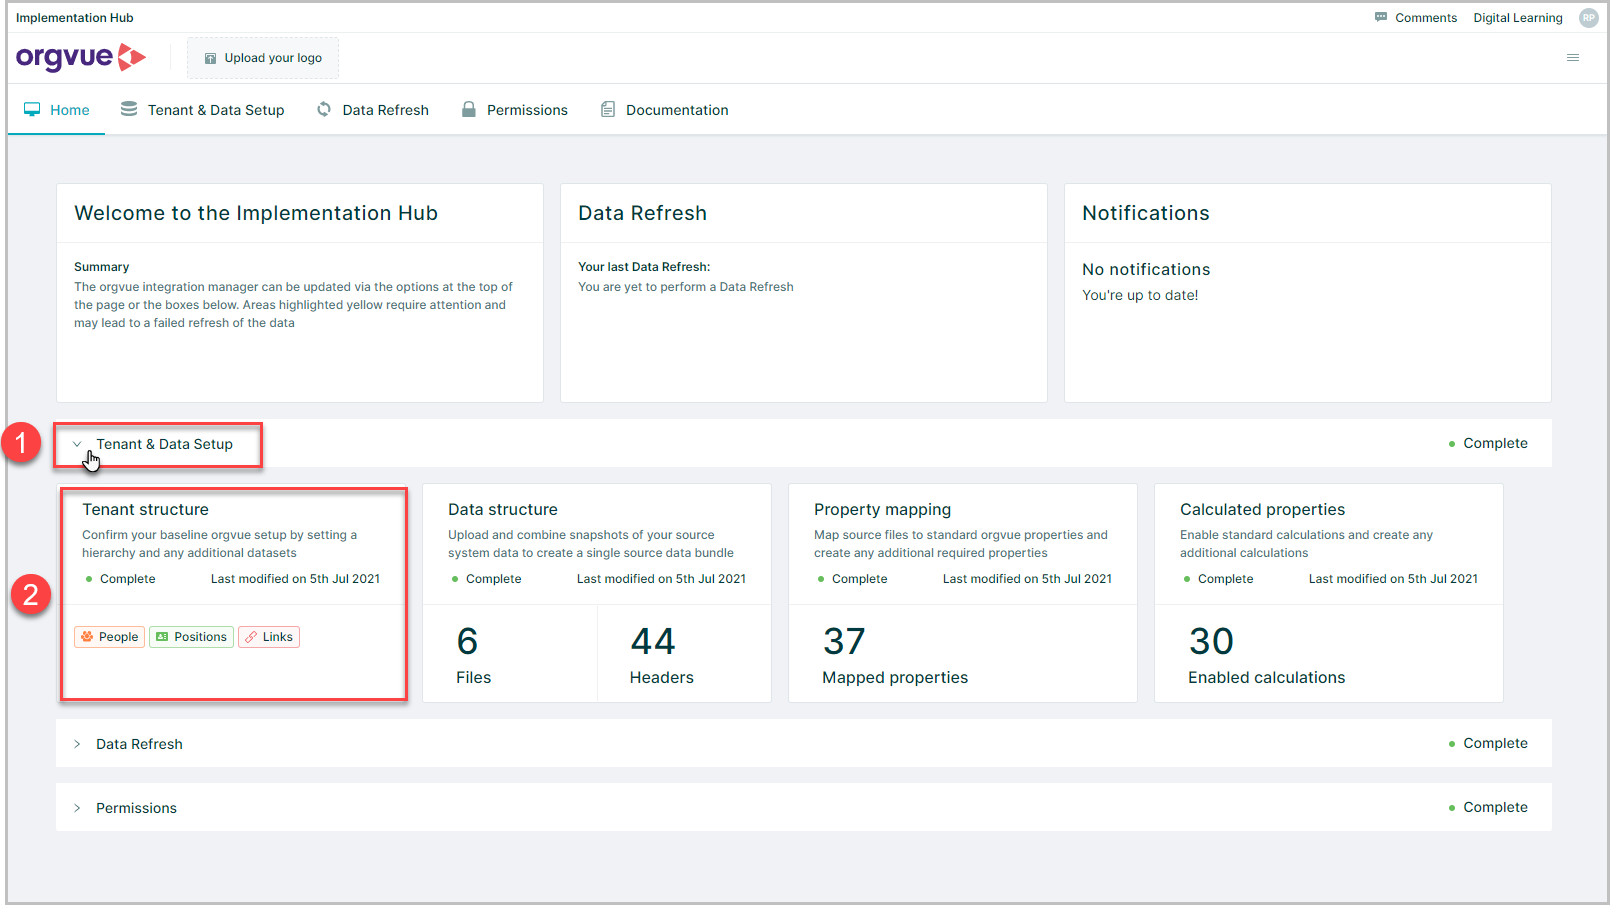Click the Data Refresh panel heading
Image resolution: width=1610 pixels, height=905 pixels.
[642, 213]
